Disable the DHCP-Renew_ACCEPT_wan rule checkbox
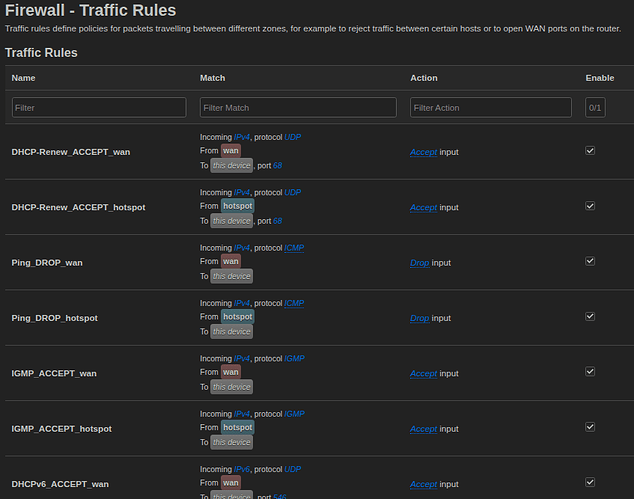634x499 pixels. click(x=590, y=151)
